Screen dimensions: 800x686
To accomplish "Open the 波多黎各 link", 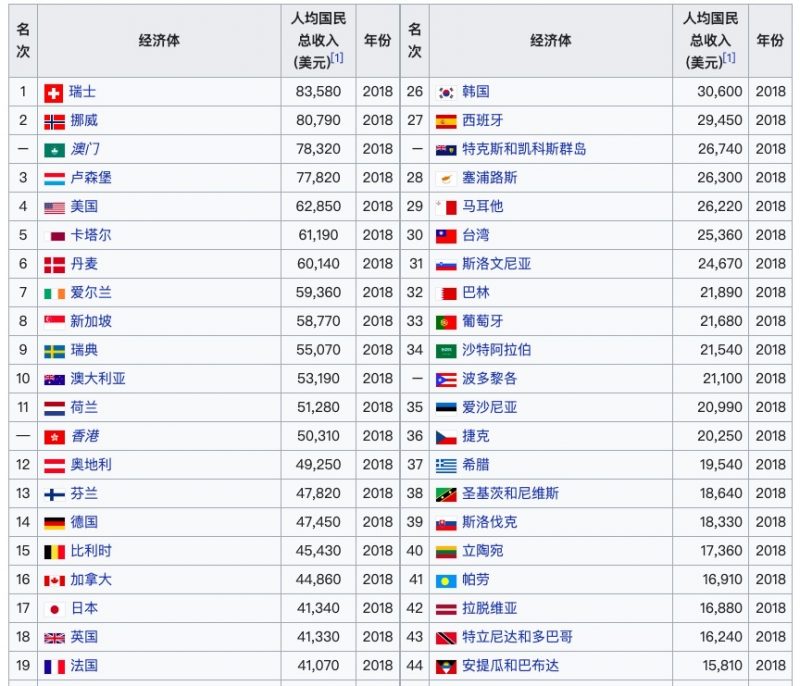I will [x=489, y=378].
